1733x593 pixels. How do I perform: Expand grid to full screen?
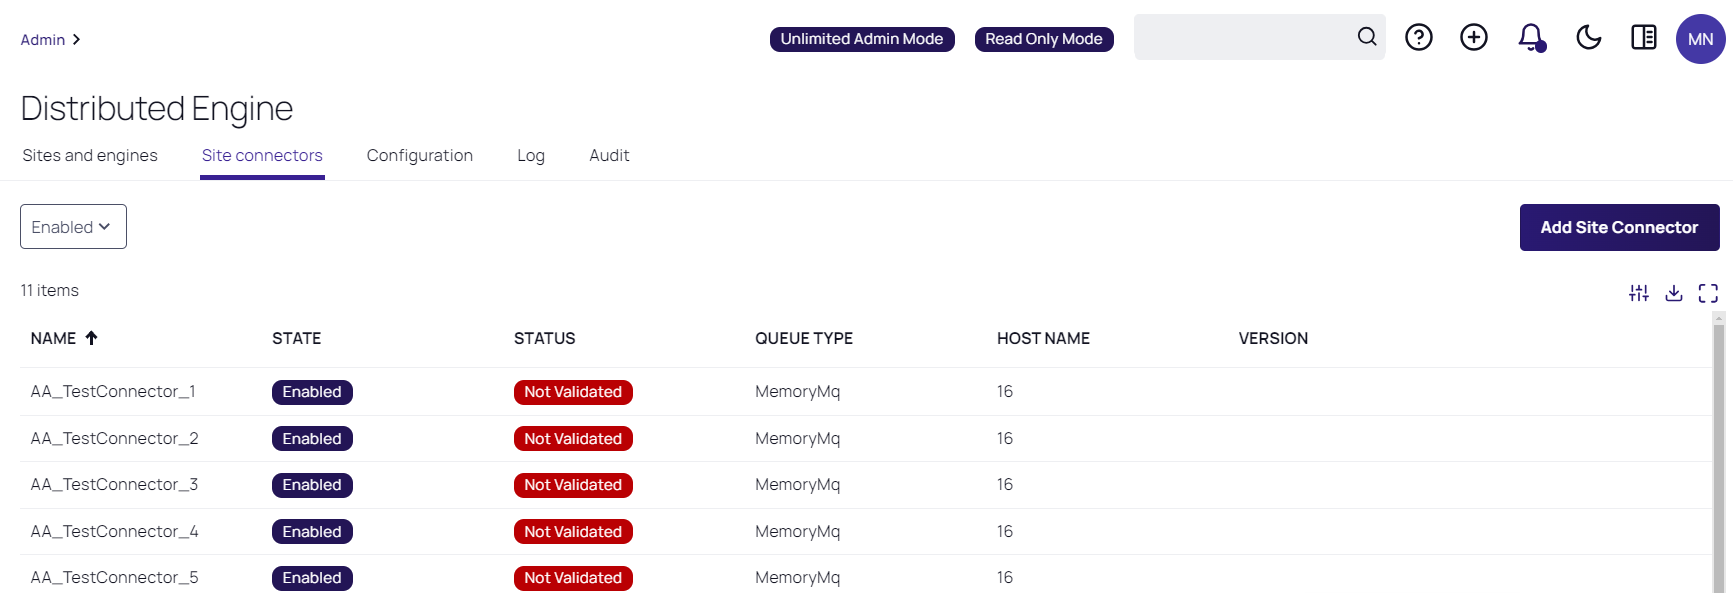click(x=1708, y=293)
